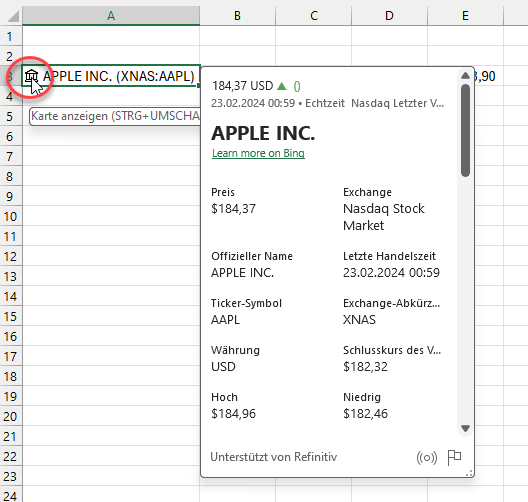
Task: Click the APPLE INC. card title
Action: 263,133
